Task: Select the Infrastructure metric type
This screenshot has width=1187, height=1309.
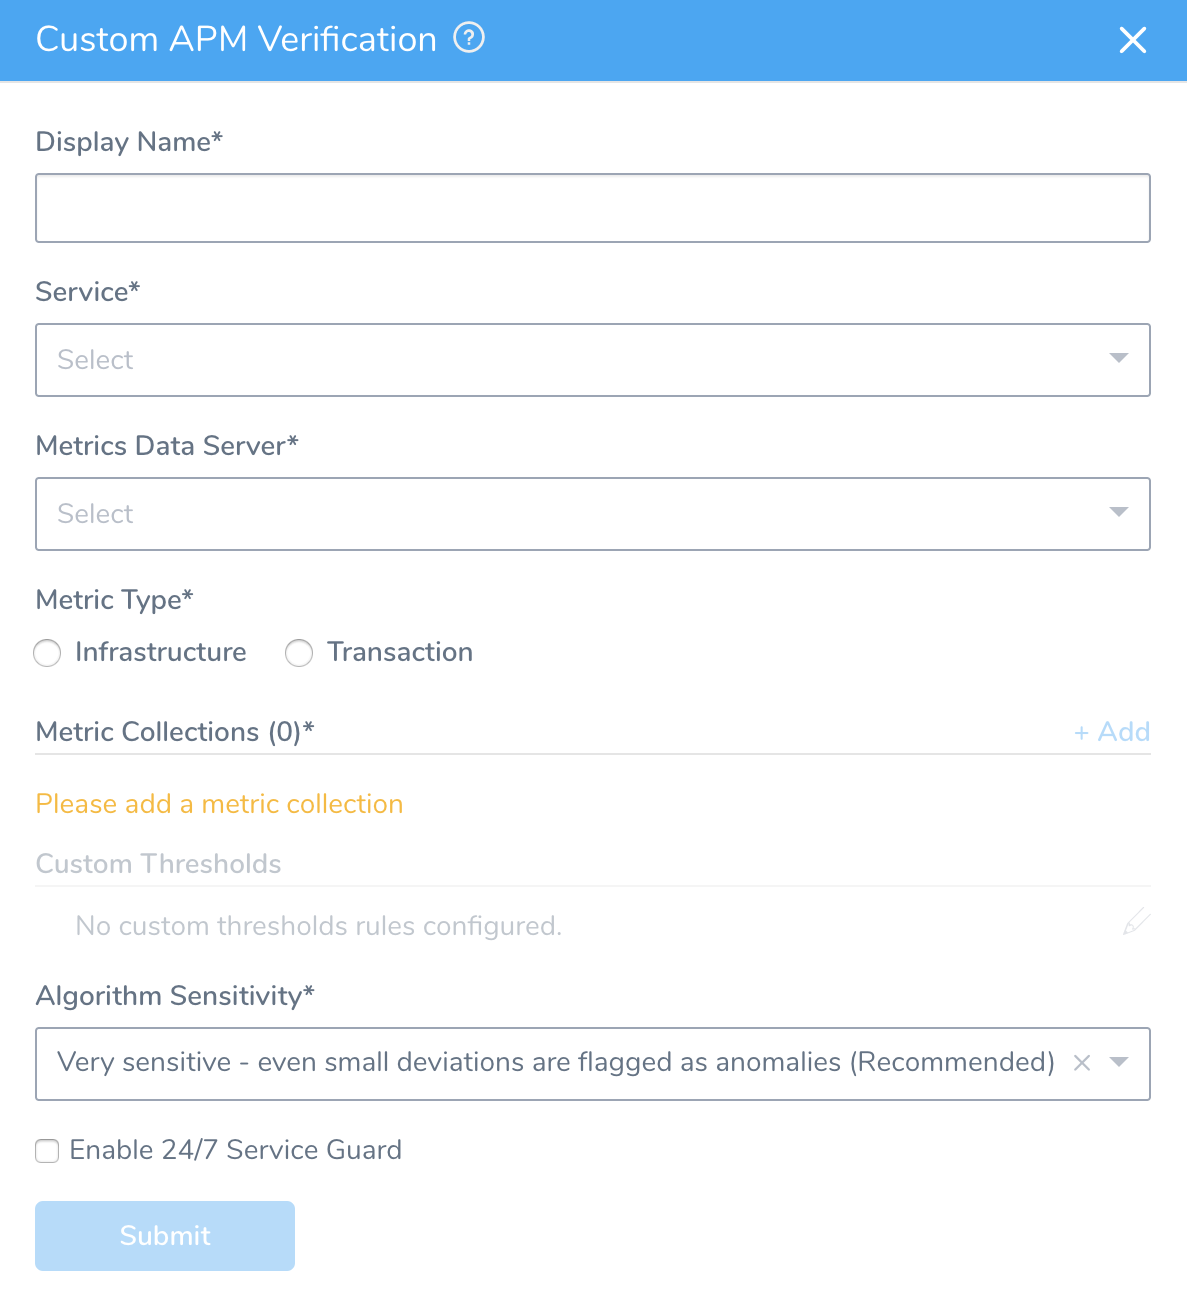Action: click(x=47, y=653)
